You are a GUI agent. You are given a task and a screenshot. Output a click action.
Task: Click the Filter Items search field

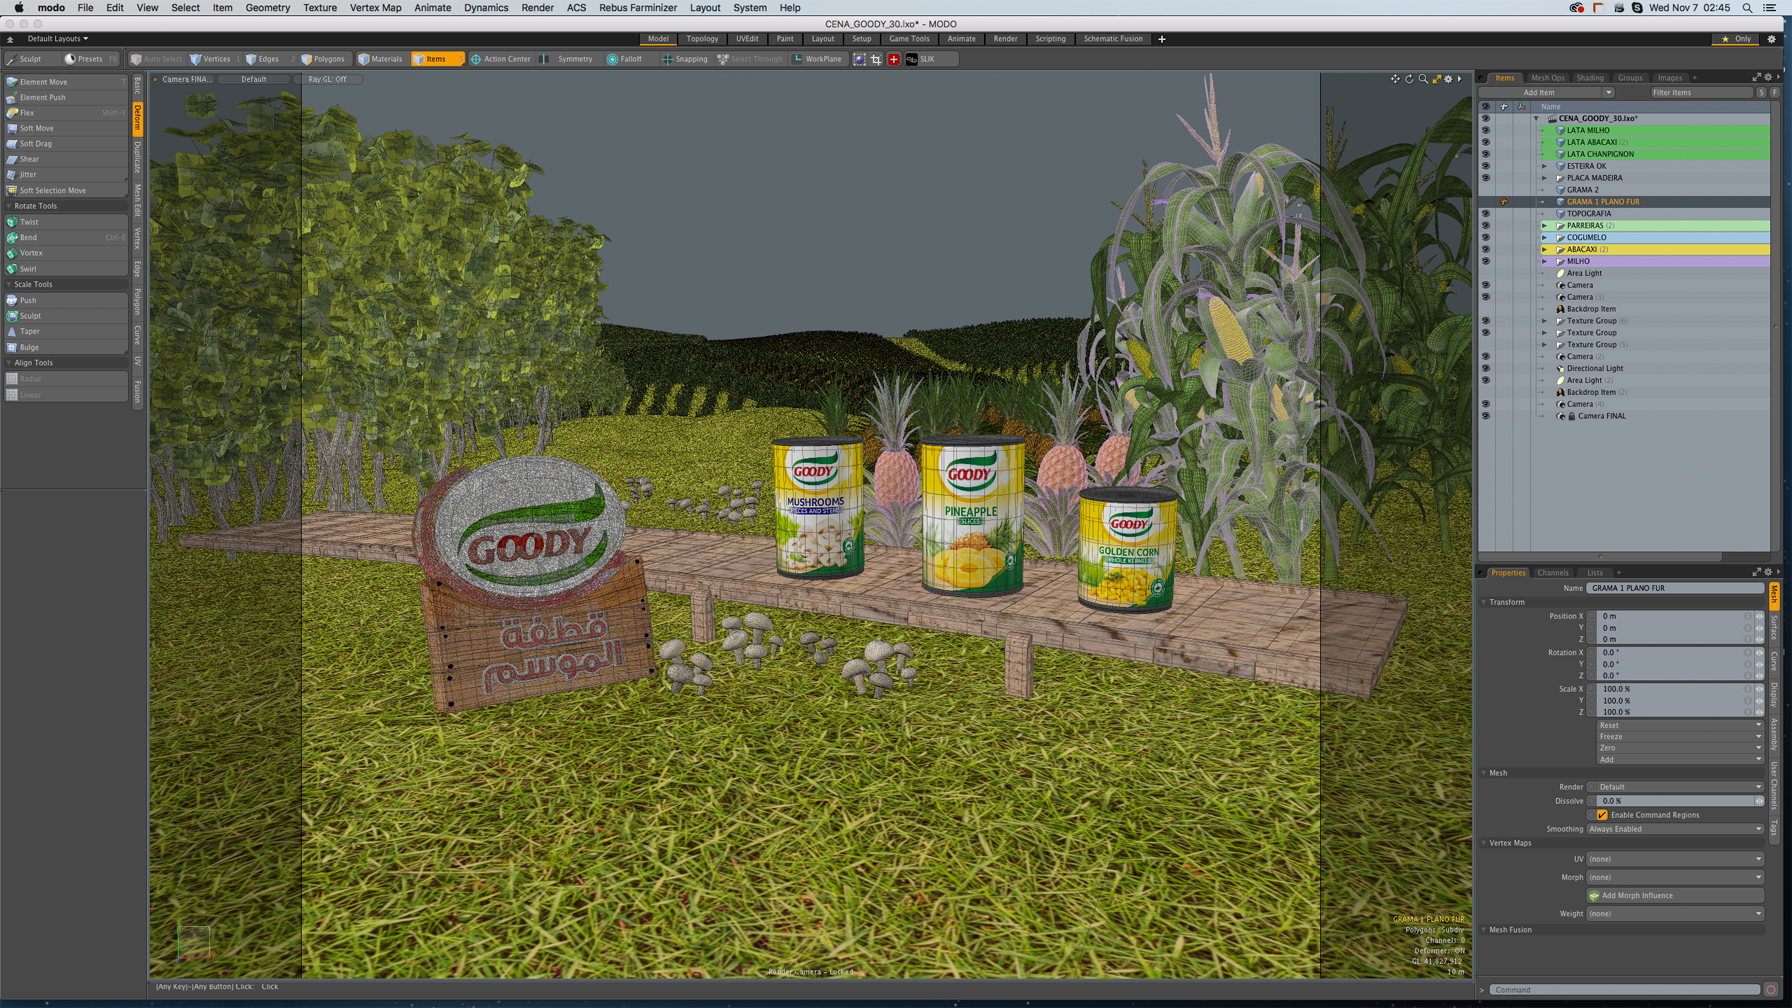point(1701,93)
